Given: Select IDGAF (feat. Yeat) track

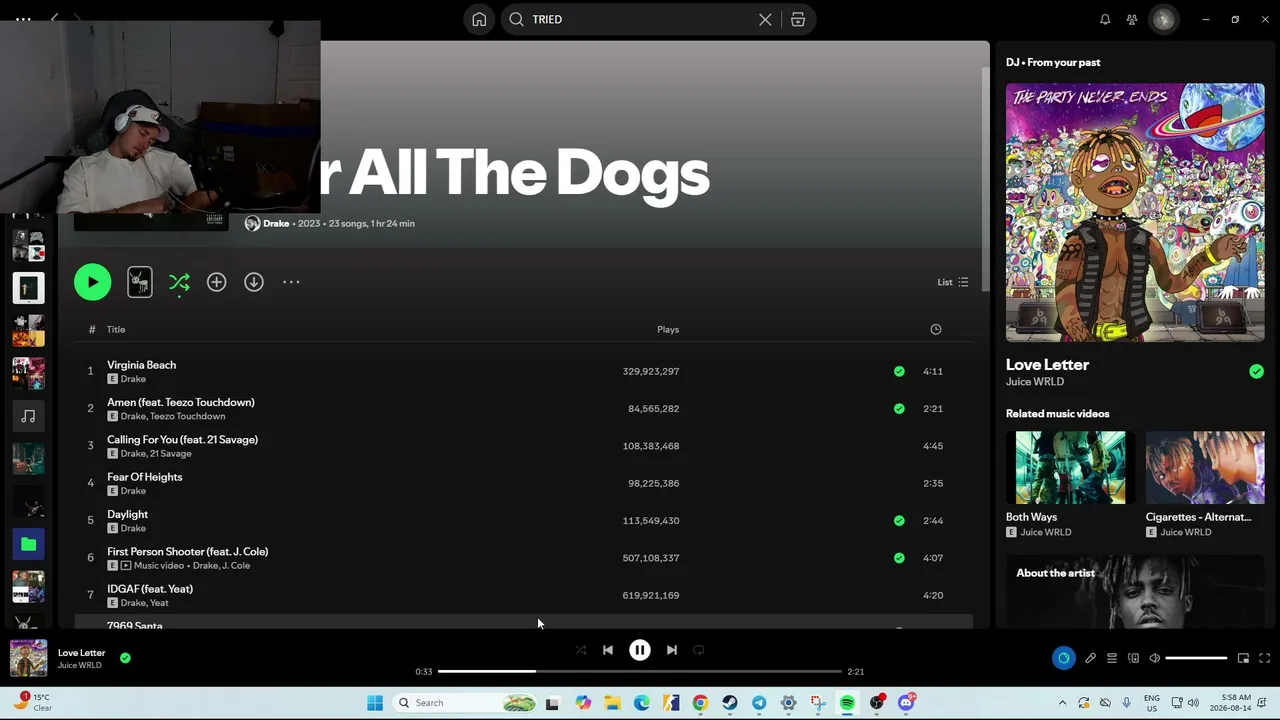Looking at the screenshot, I should (x=523, y=595).
